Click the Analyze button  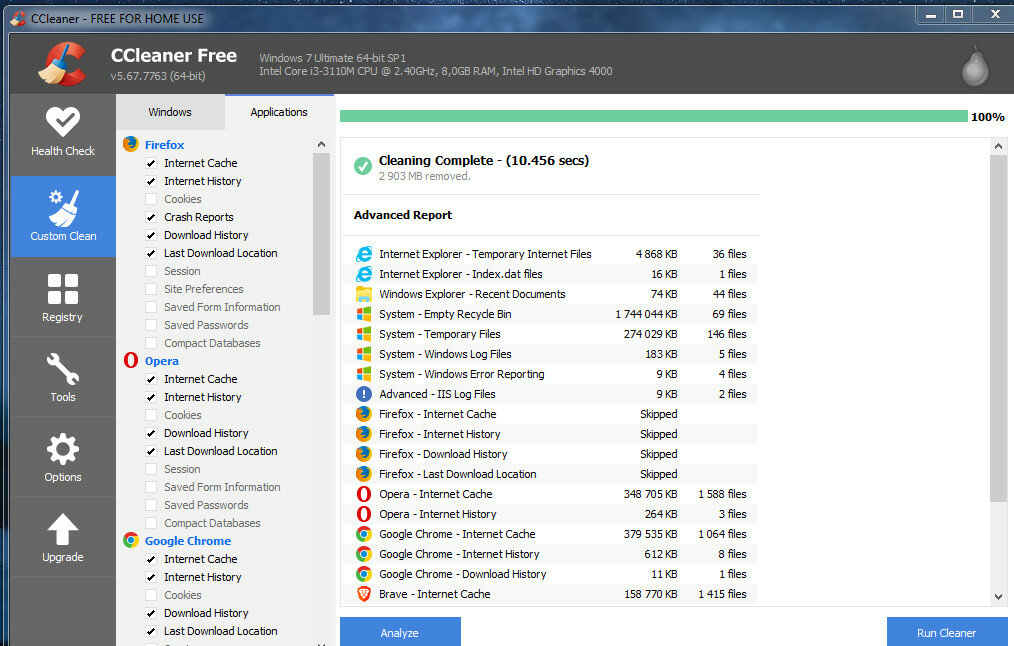coord(400,632)
